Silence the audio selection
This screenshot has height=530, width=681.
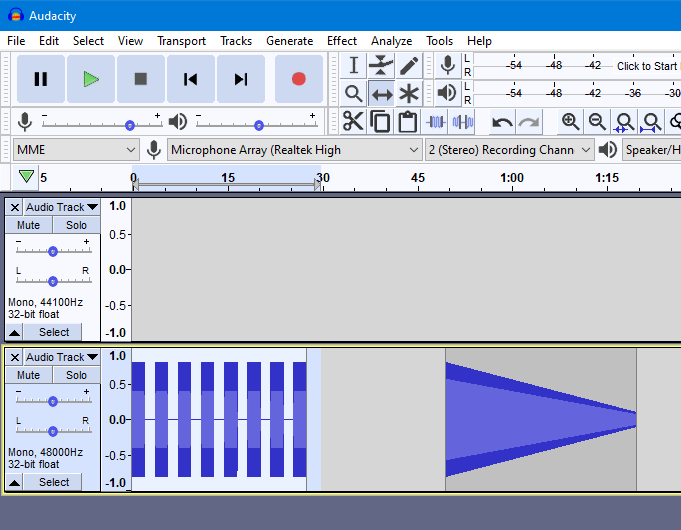coord(463,122)
